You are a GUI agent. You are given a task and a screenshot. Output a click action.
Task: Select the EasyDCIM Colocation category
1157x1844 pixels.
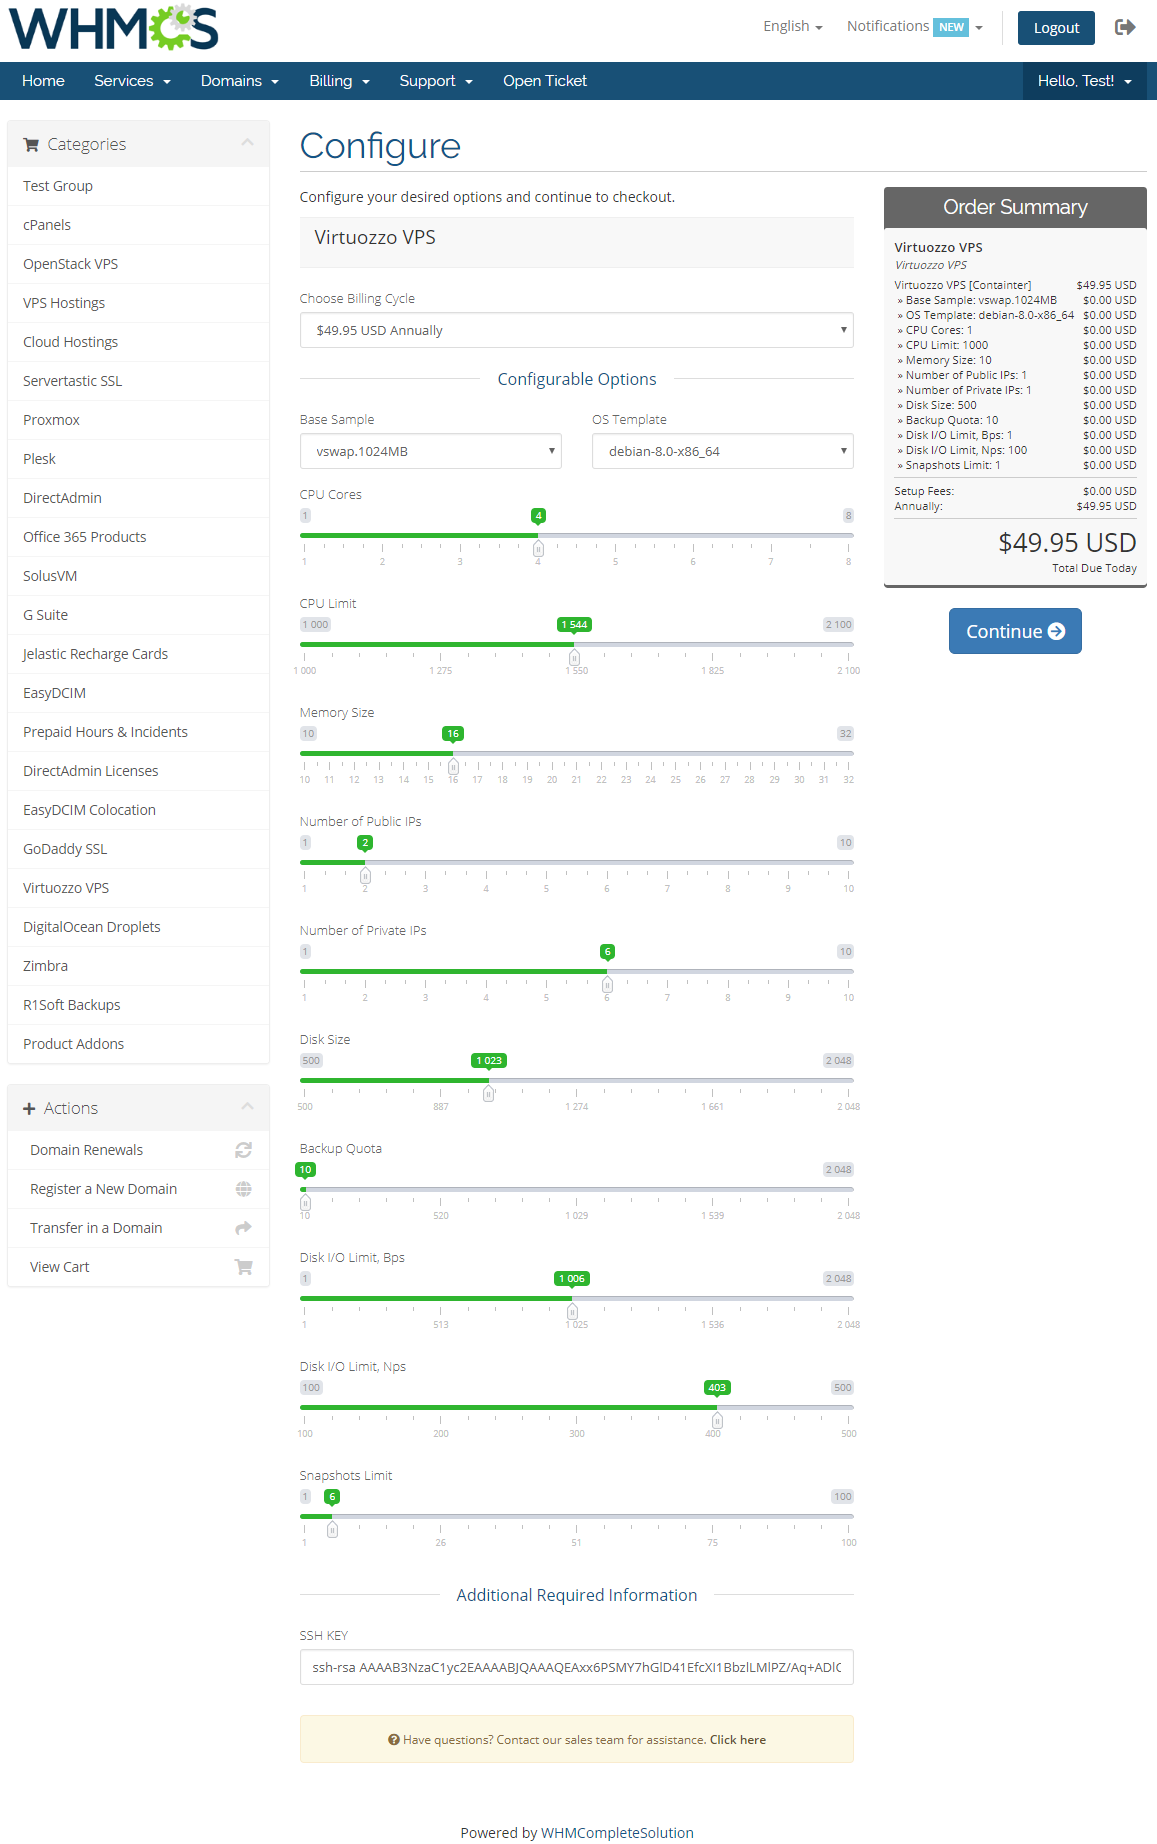coord(138,810)
